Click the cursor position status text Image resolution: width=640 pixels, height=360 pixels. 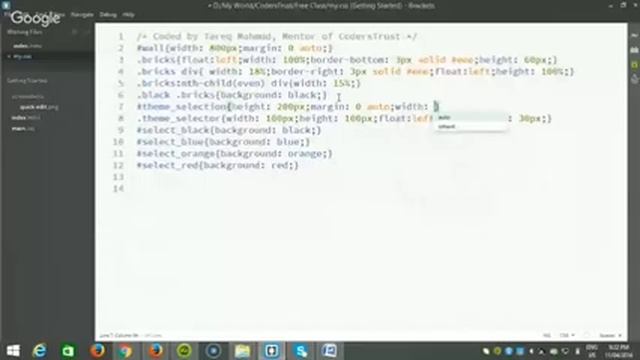(119, 336)
